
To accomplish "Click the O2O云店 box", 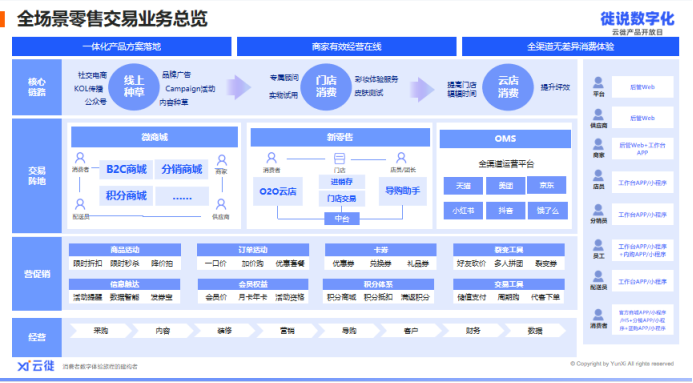I will click(278, 191).
